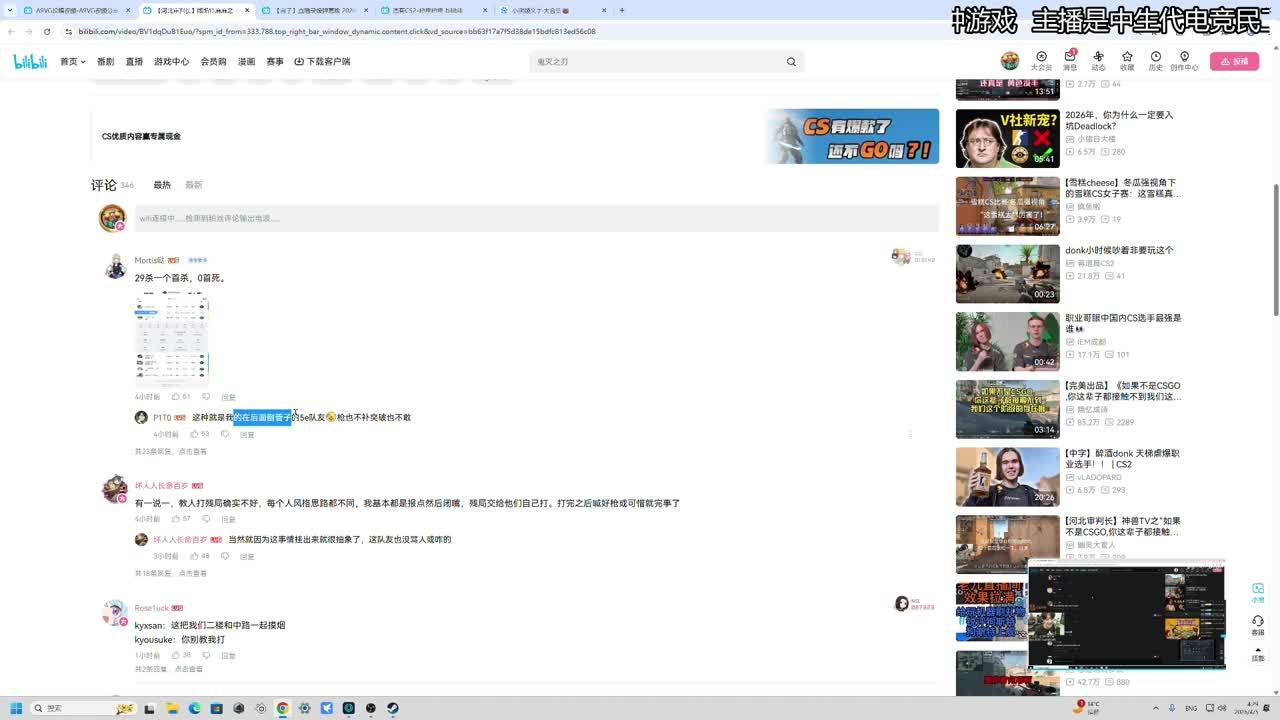
Task: Expand the 18 replies under second comment
Action: point(192,574)
